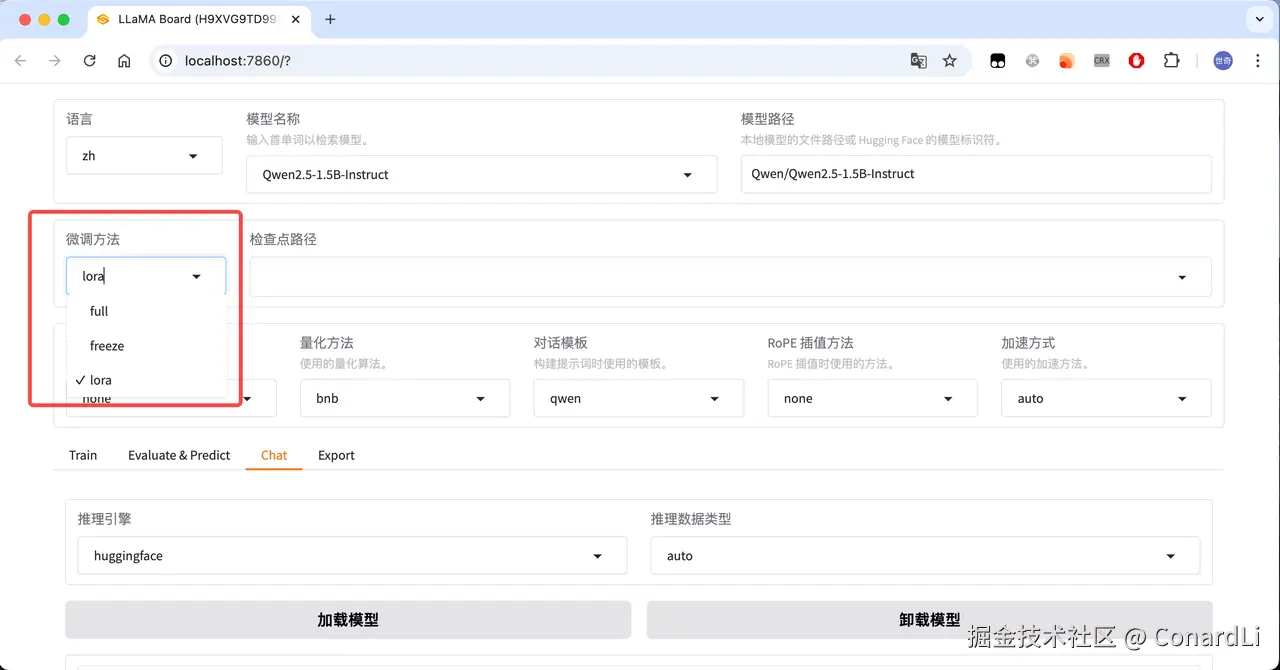Select the checked lora option
This screenshot has width=1280, height=670.
point(147,380)
